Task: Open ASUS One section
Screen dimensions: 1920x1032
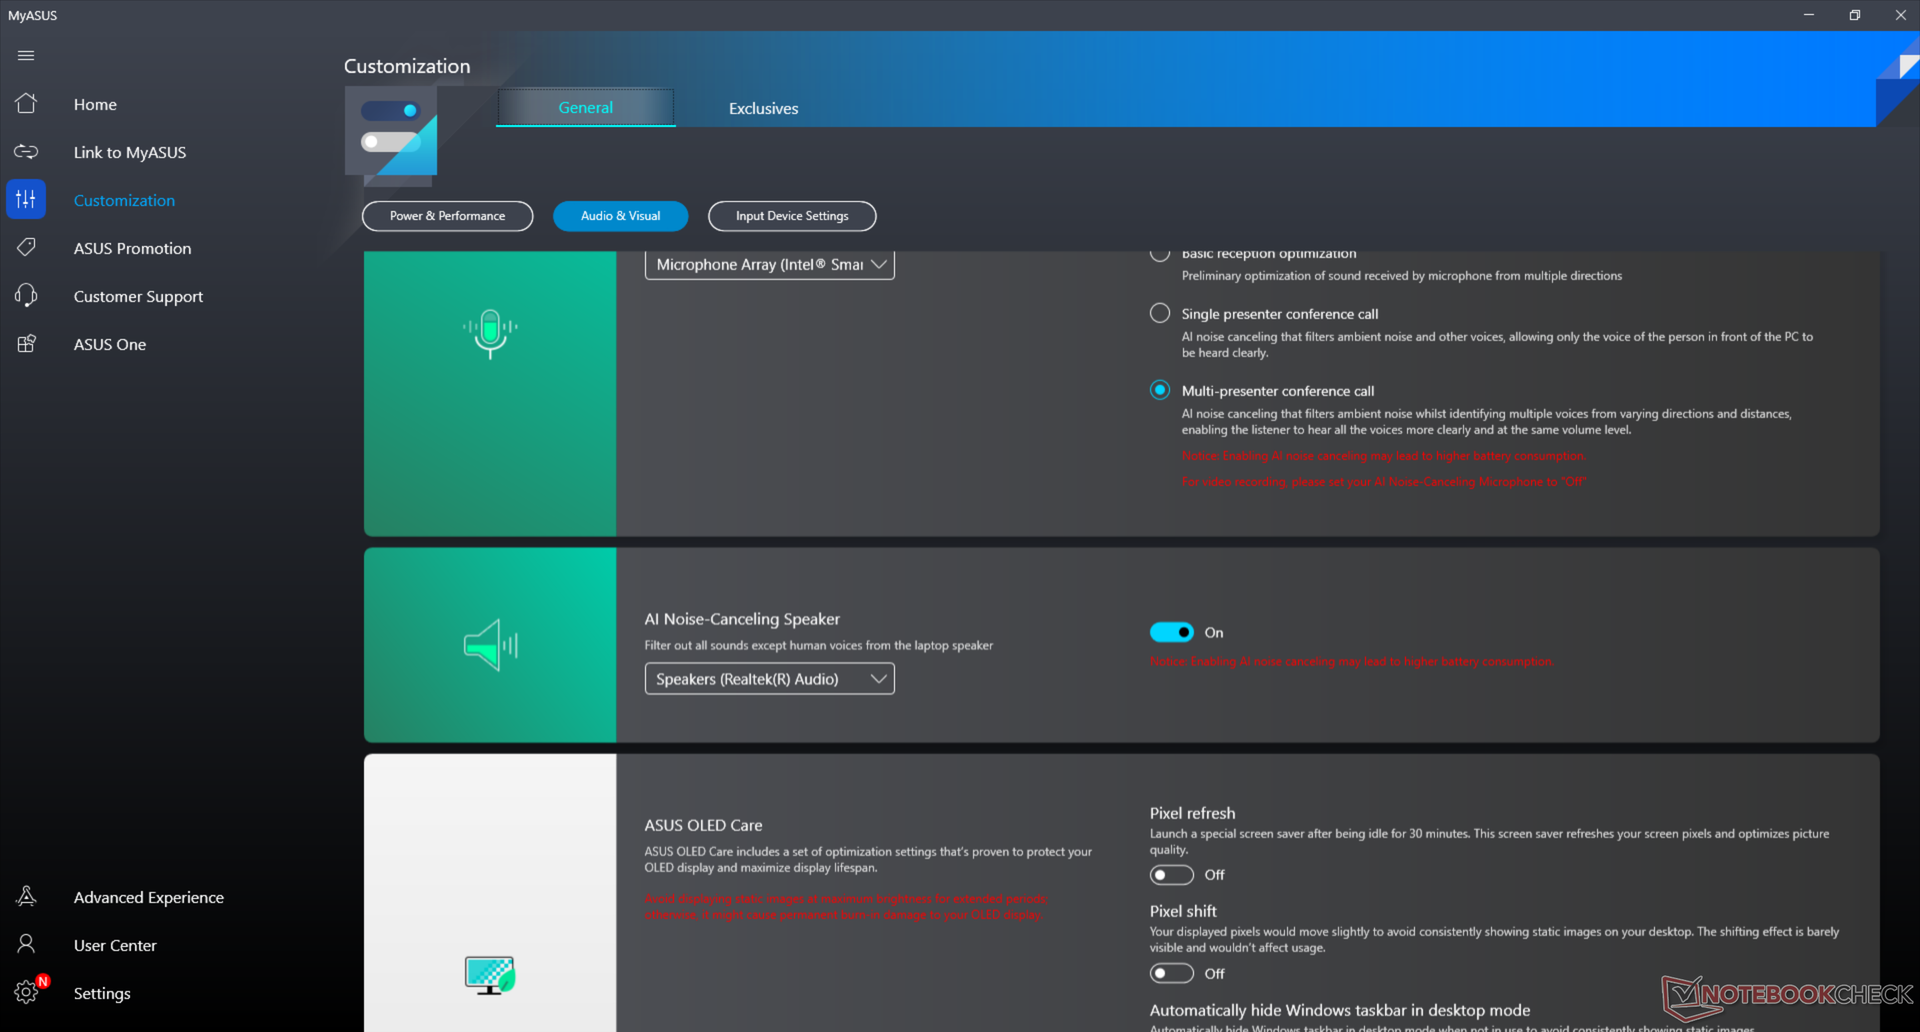Action: [x=110, y=344]
